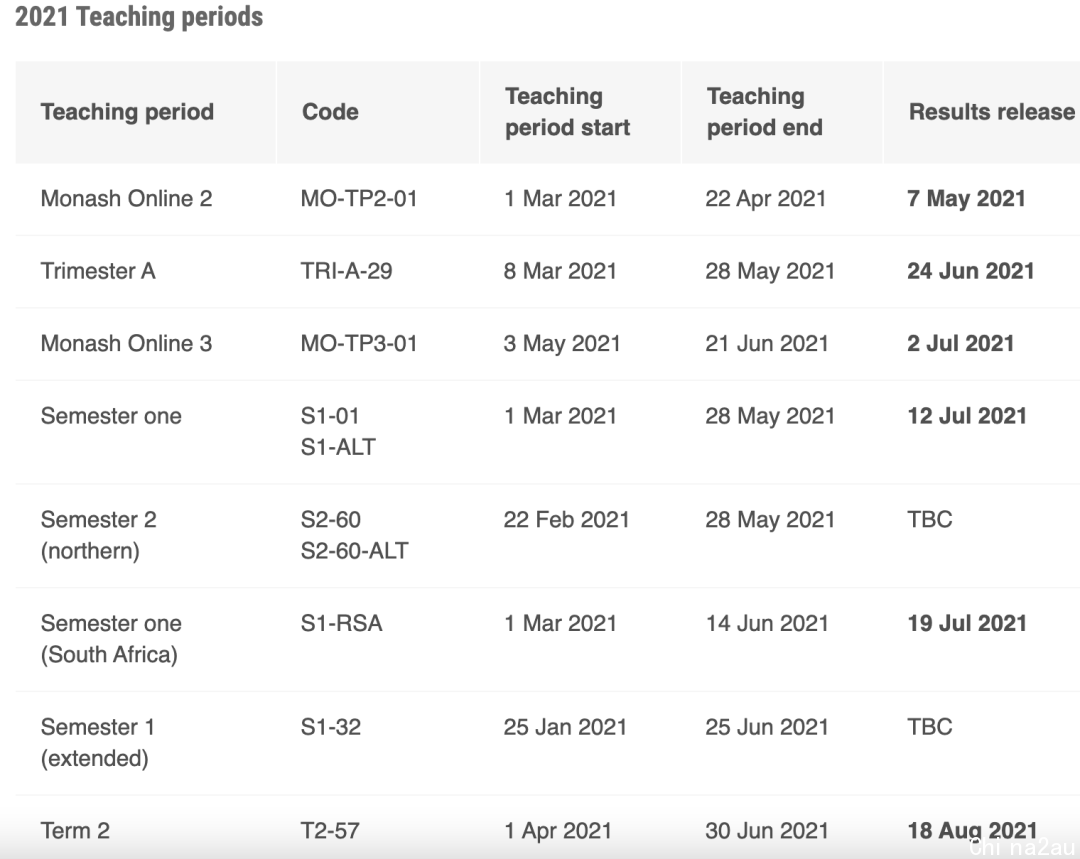Click the Code column header
Image resolution: width=1080 pixels, height=859 pixels.
[330, 112]
